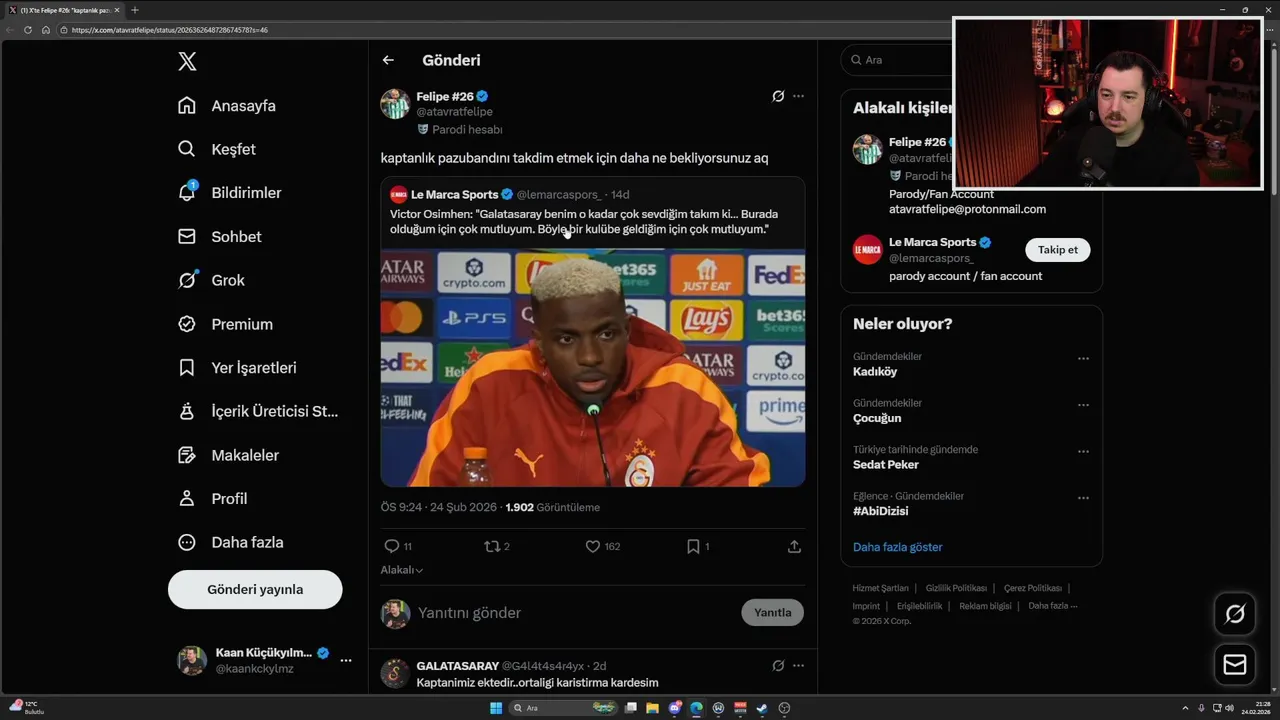Click the browser home button
The image size is (1280, 720).
tap(46, 30)
